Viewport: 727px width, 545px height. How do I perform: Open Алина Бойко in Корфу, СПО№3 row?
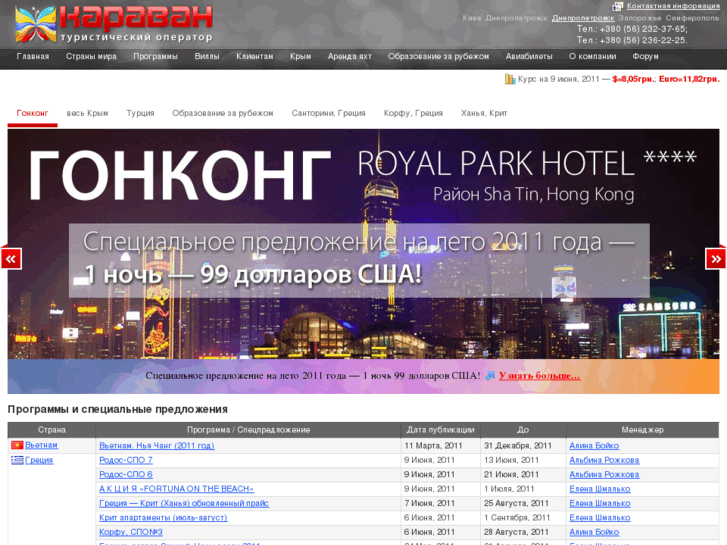pyautogui.click(x=594, y=532)
